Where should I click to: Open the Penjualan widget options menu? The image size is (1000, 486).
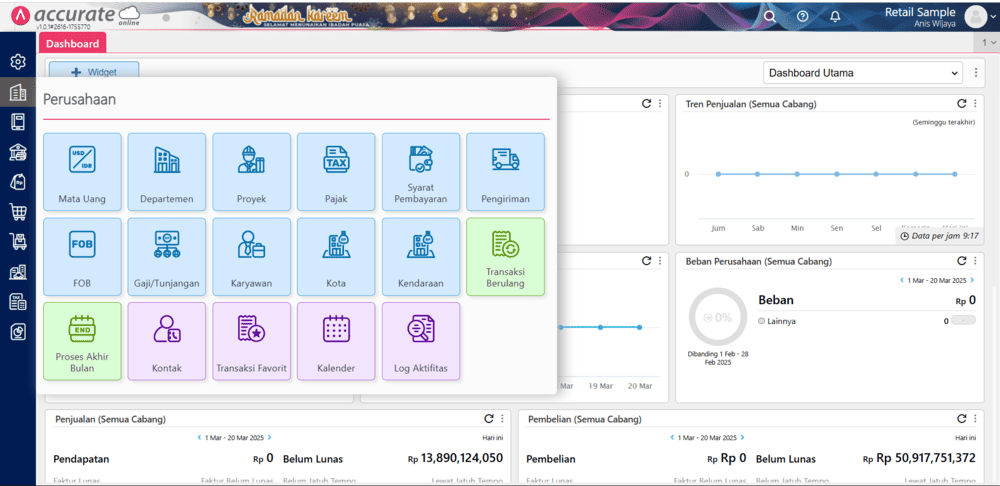[x=502, y=418]
